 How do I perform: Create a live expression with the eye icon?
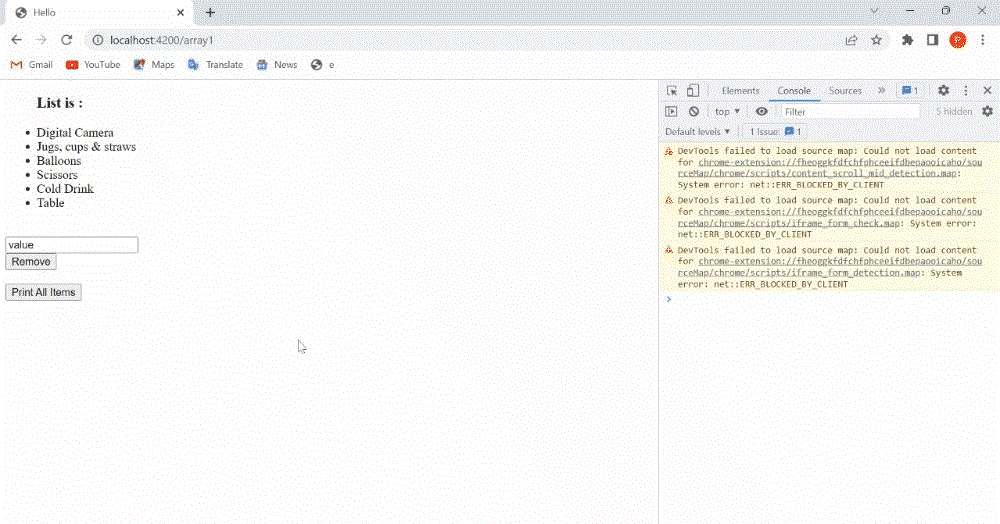(761, 112)
